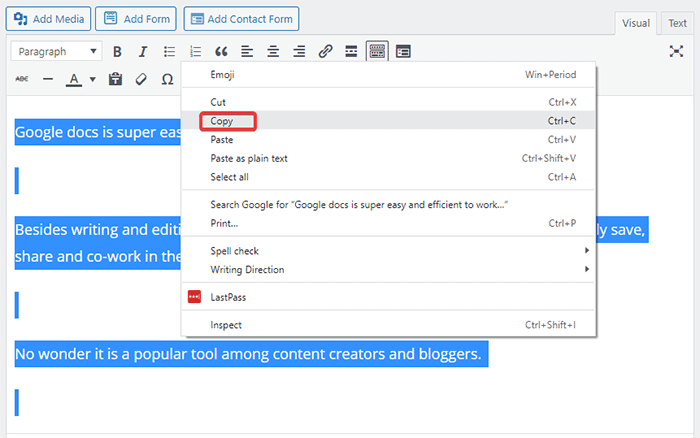This screenshot has width=700, height=438.
Task: Click the special character omega icon
Action: click(167, 79)
